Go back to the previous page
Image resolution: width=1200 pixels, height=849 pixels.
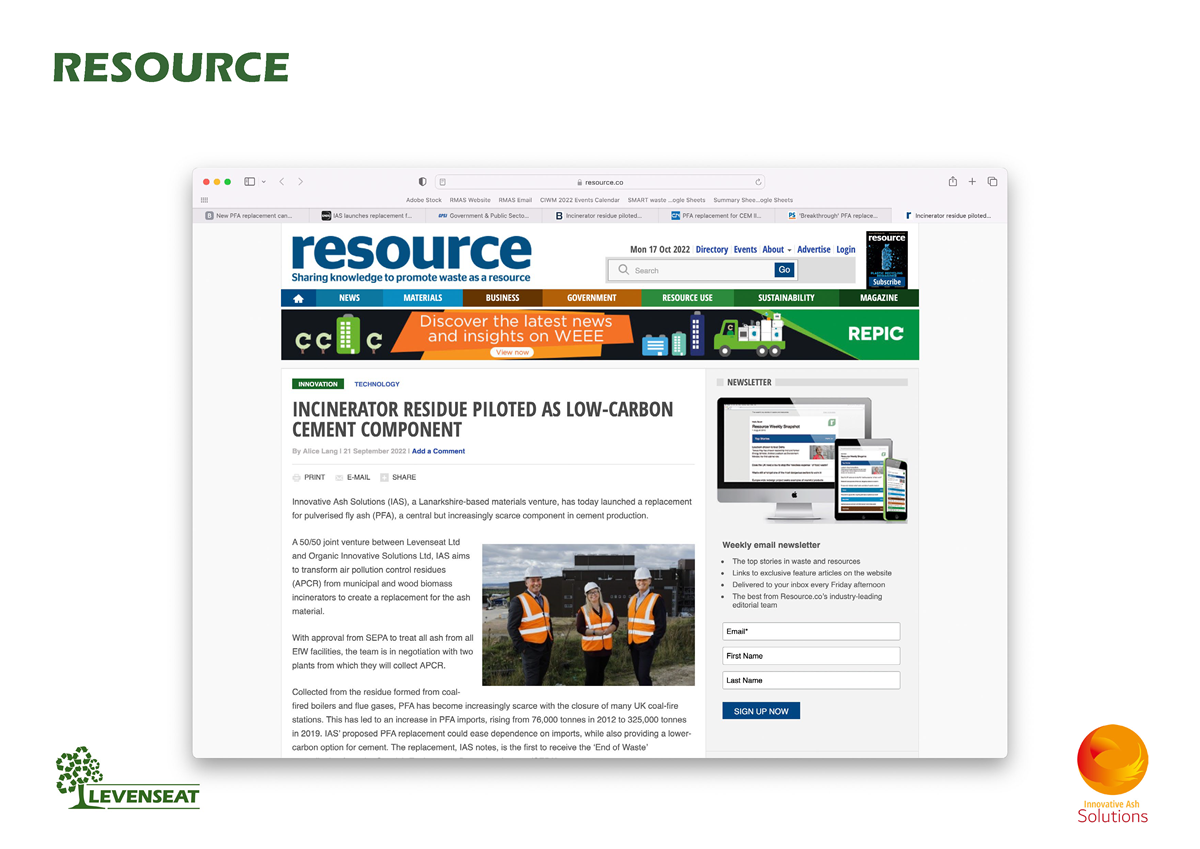point(282,182)
